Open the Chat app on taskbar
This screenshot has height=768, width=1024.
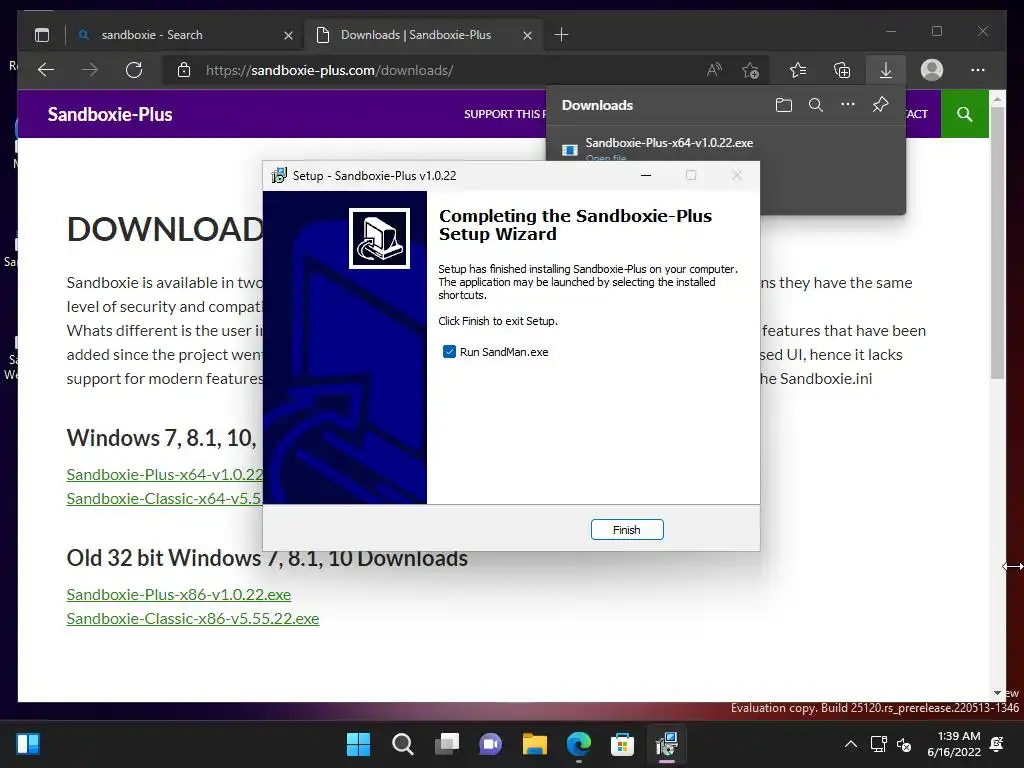click(490, 744)
